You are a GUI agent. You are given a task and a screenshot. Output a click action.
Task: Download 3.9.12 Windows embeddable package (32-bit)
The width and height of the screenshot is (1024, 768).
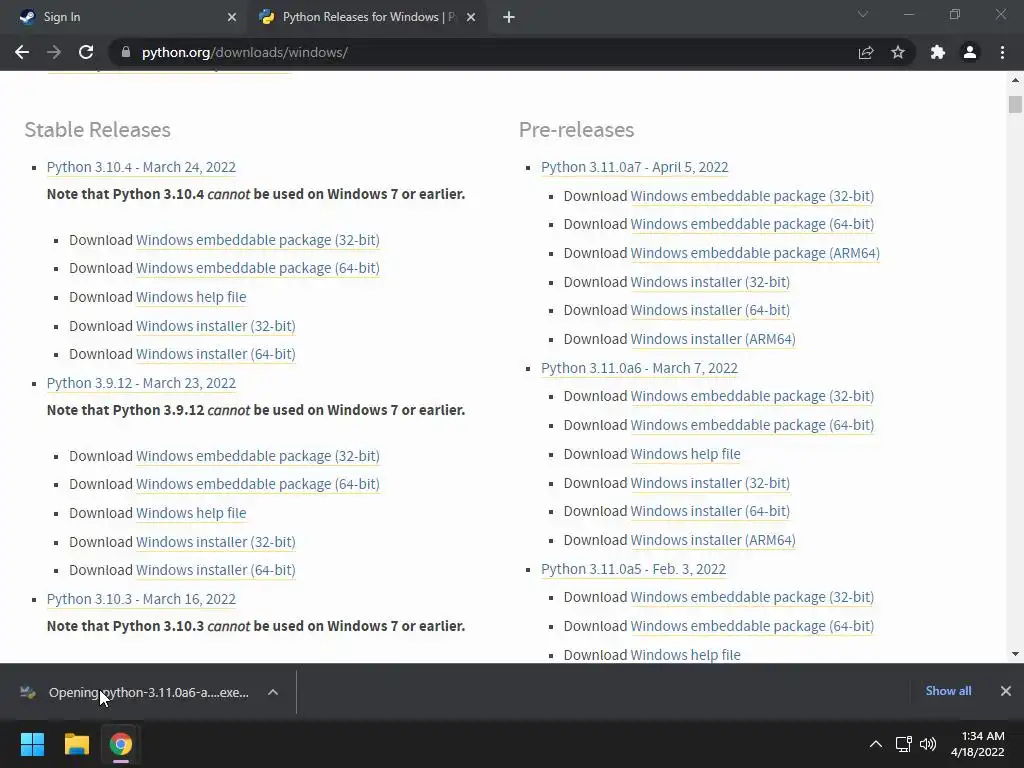click(257, 456)
